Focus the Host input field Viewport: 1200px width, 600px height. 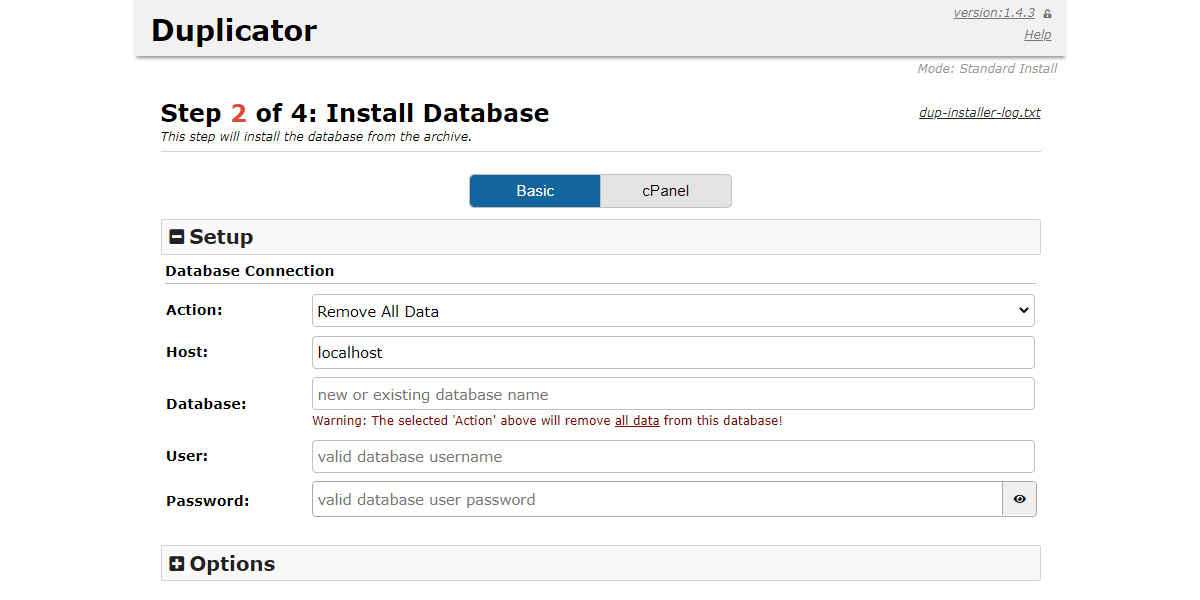click(x=673, y=352)
